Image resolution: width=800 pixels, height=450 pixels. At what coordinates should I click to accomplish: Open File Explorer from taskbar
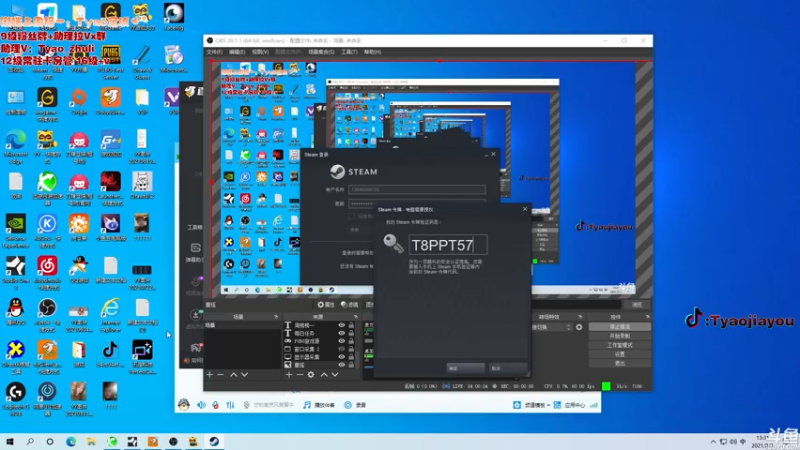pyautogui.click(x=91, y=441)
